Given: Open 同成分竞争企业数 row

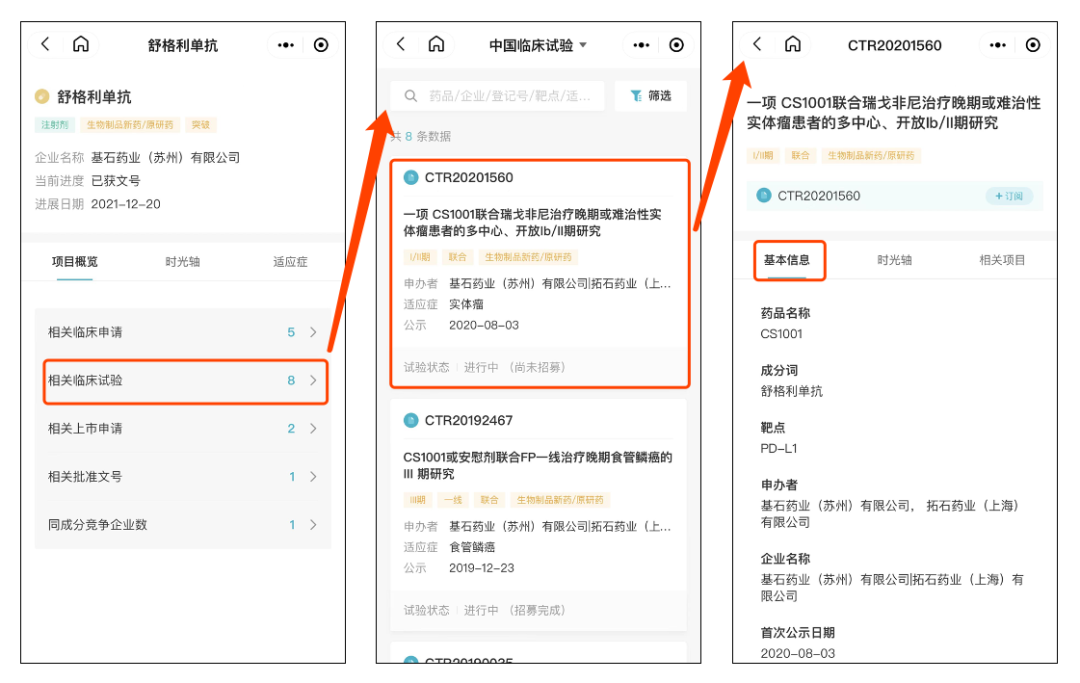Looking at the screenshot, I should 183,525.
